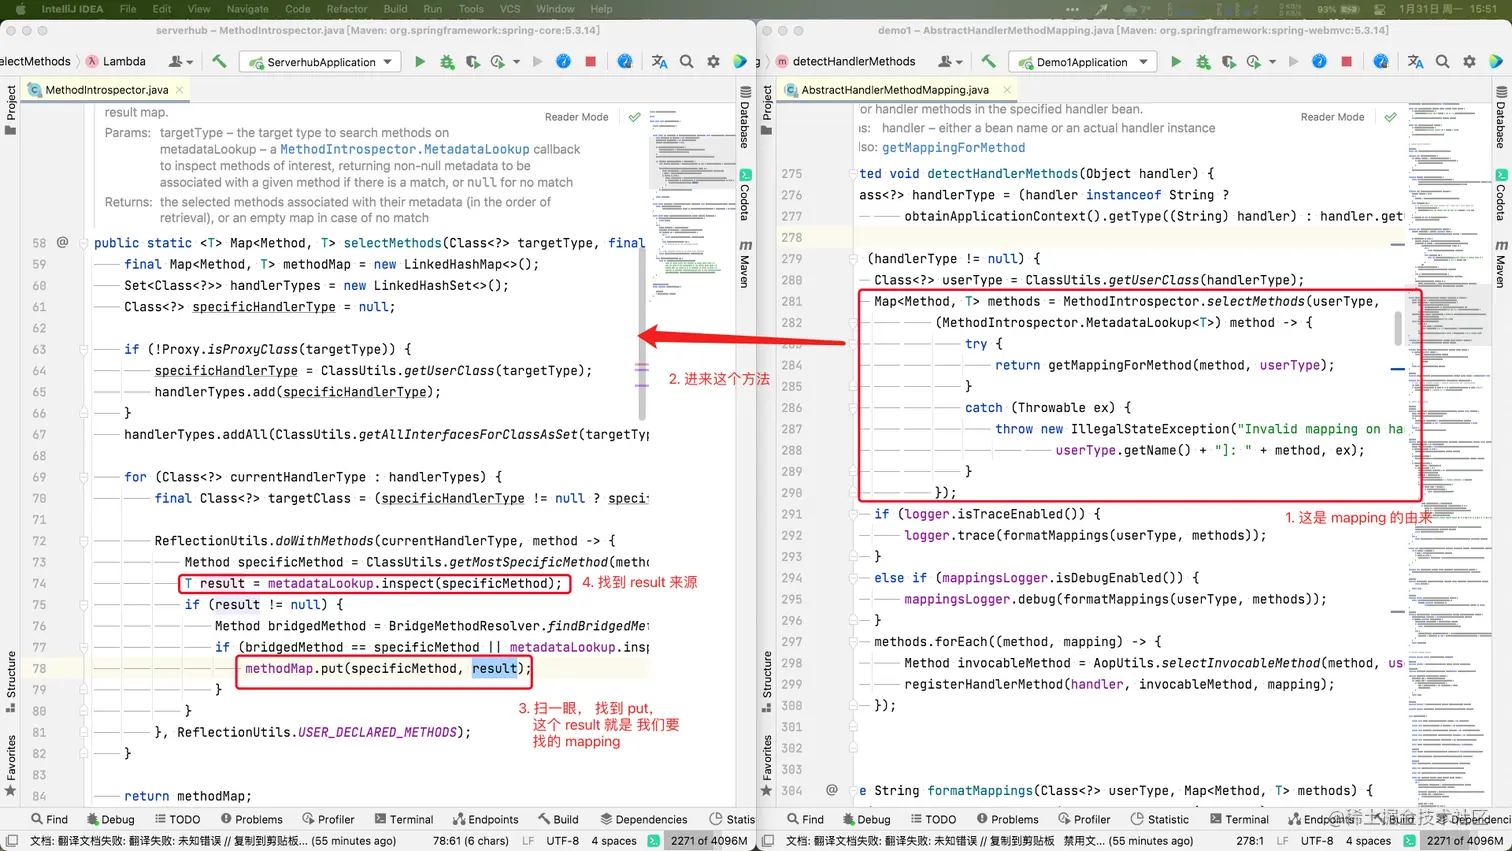Screen dimensions: 1512x851
Task: Follow the MethodIntrospector.MetadataLookup link in the doc
Action: [404, 149]
